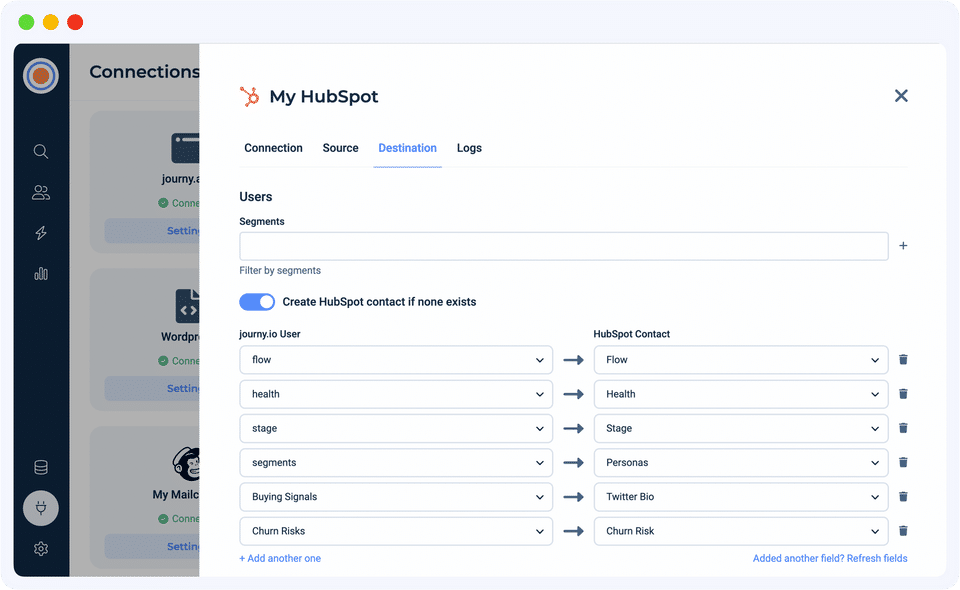Screen dimensions: 960x590
Task: Open the bar chart sidebar icon
Action: tap(41, 274)
